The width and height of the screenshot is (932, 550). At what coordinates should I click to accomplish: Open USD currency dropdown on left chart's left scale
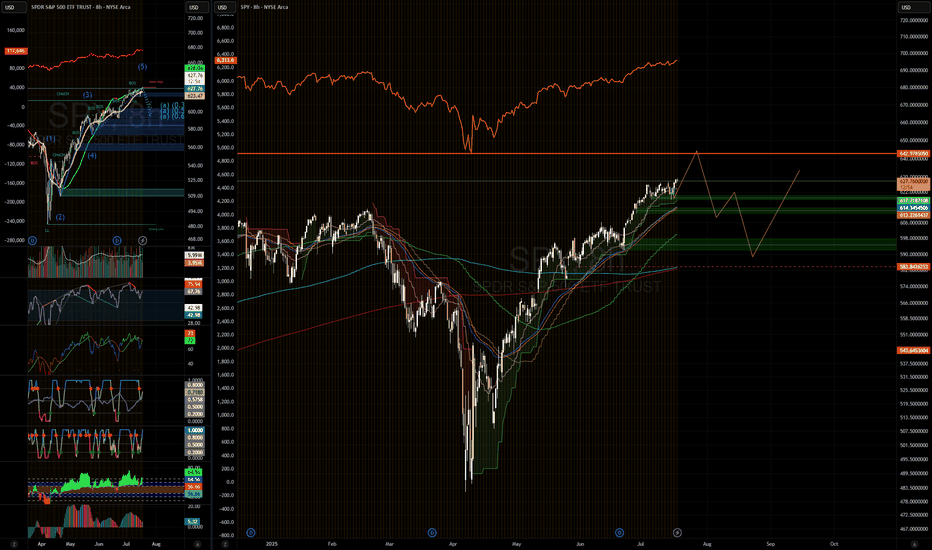(x=14, y=7)
